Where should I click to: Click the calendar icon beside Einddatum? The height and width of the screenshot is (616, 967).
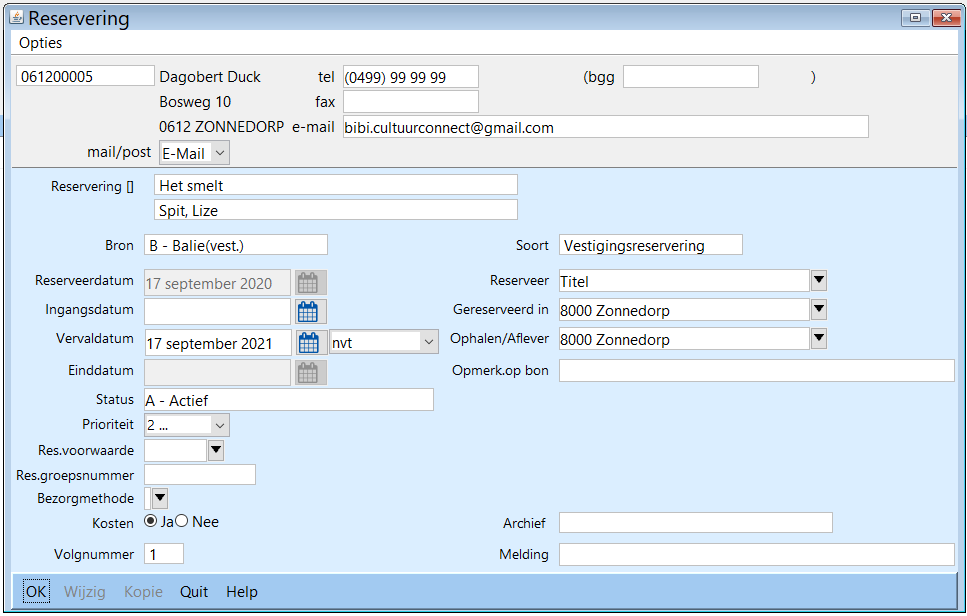311,372
